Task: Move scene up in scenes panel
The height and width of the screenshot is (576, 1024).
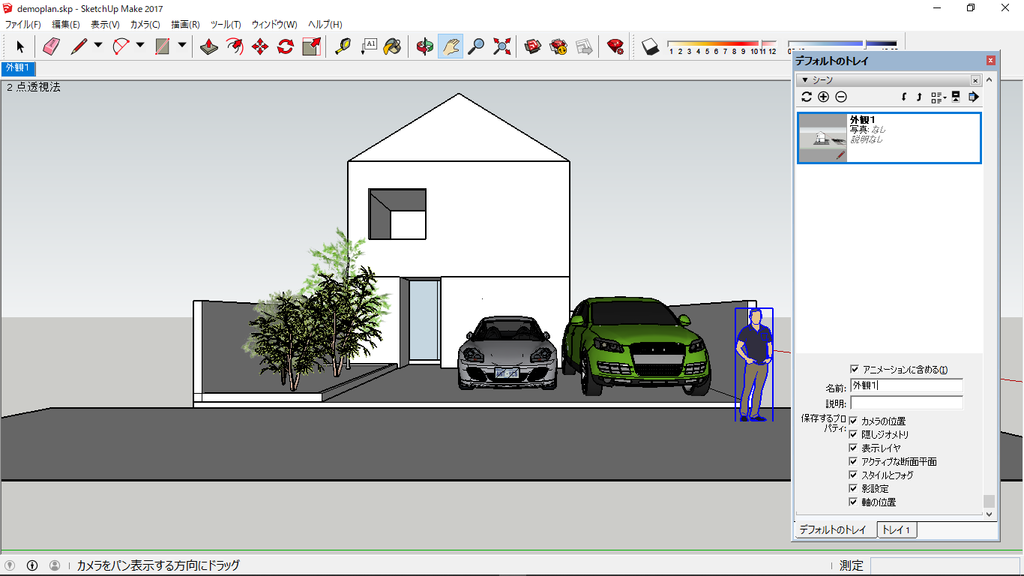Action: tap(919, 97)
